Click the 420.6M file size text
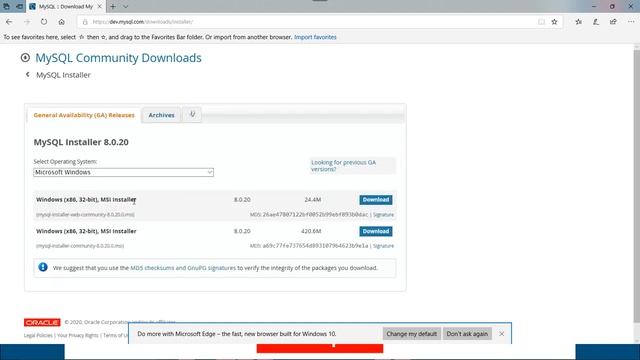 311,231
